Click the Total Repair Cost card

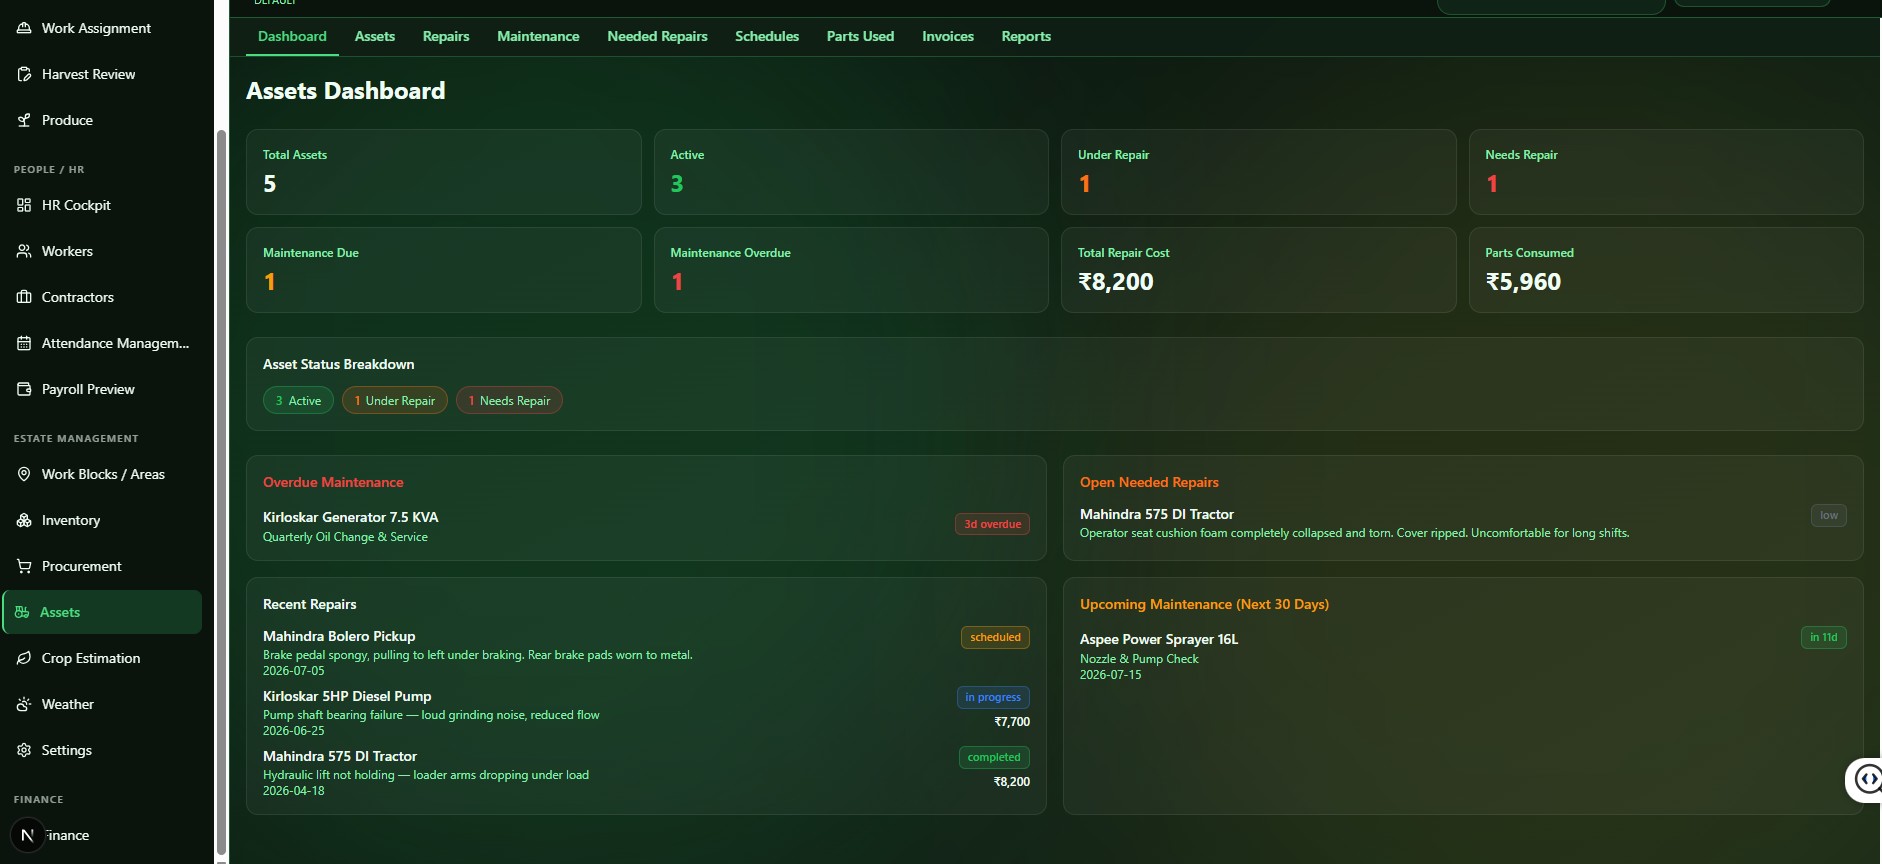(x=1258, y=270)
